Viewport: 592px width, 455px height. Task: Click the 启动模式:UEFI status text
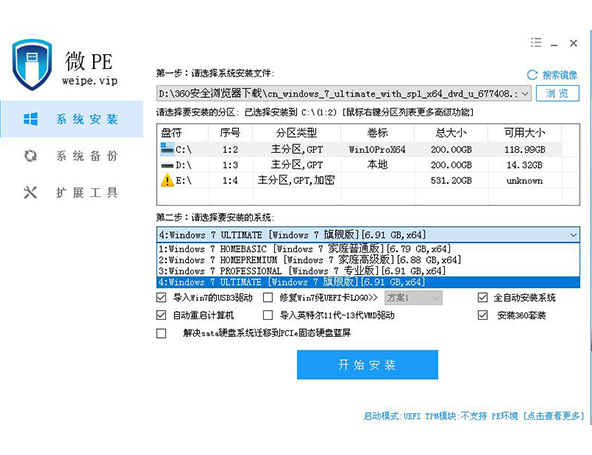[392, 416]
